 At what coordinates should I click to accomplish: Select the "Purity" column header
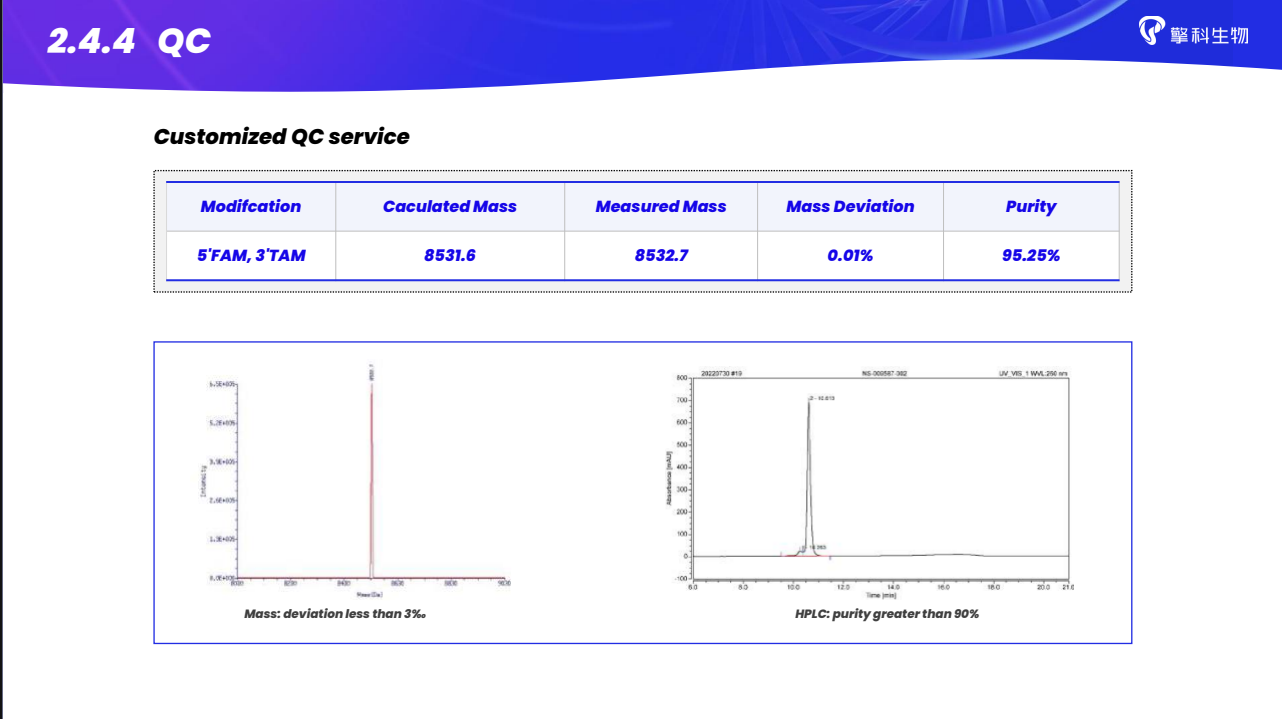coord(1030,207)
